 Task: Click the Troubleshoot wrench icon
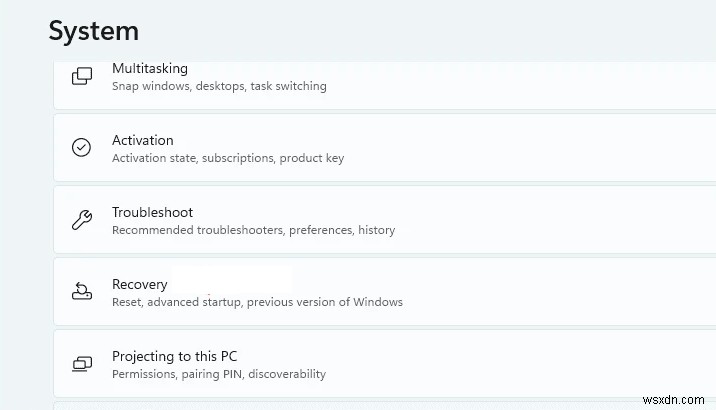coord(82,220)
